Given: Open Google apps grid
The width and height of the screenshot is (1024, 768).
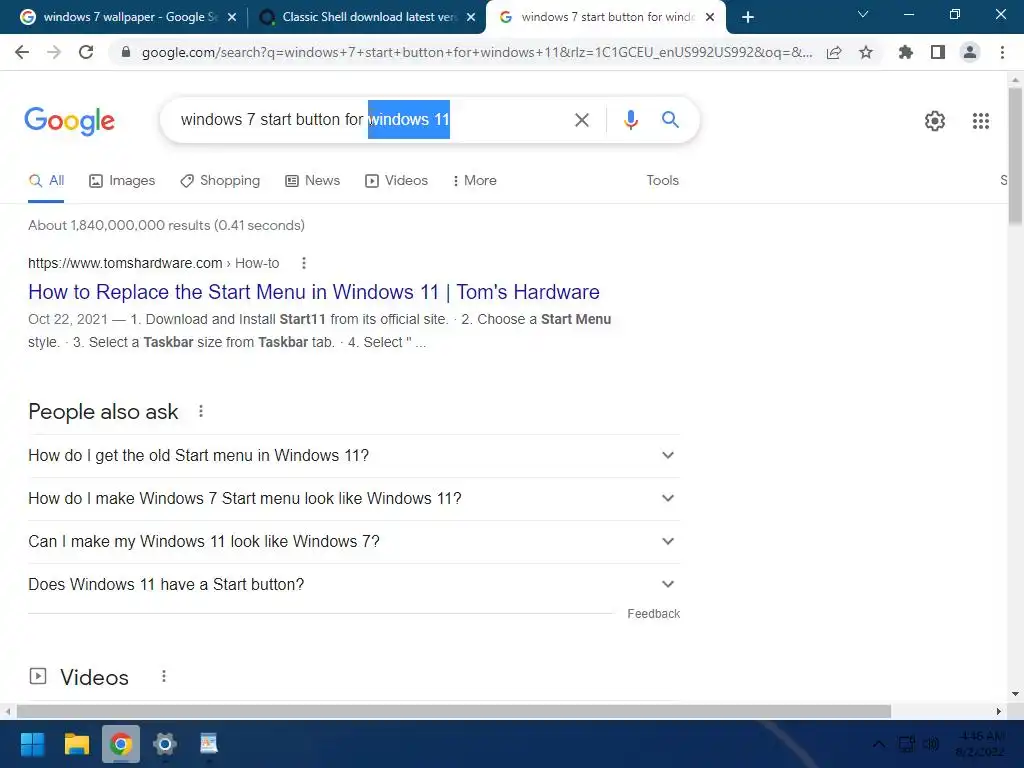Looking at the screenshot, I should (x=981, y=121).
